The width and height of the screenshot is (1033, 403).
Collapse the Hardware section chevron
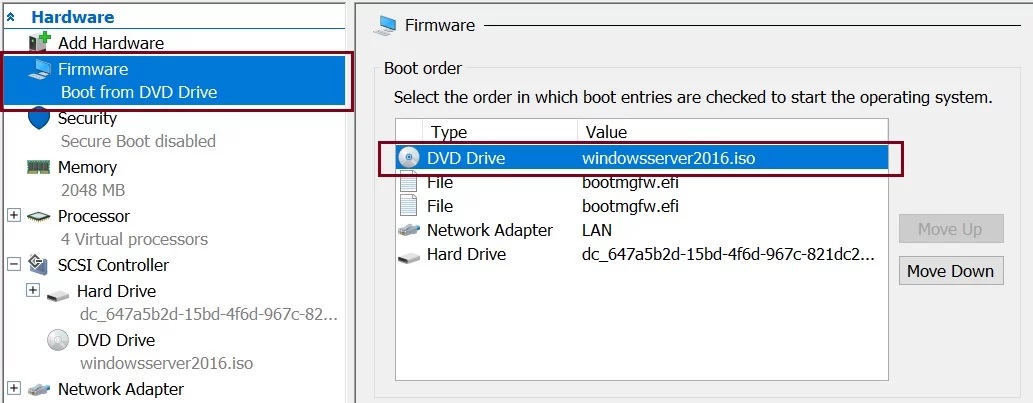click(x=11, y=17)
